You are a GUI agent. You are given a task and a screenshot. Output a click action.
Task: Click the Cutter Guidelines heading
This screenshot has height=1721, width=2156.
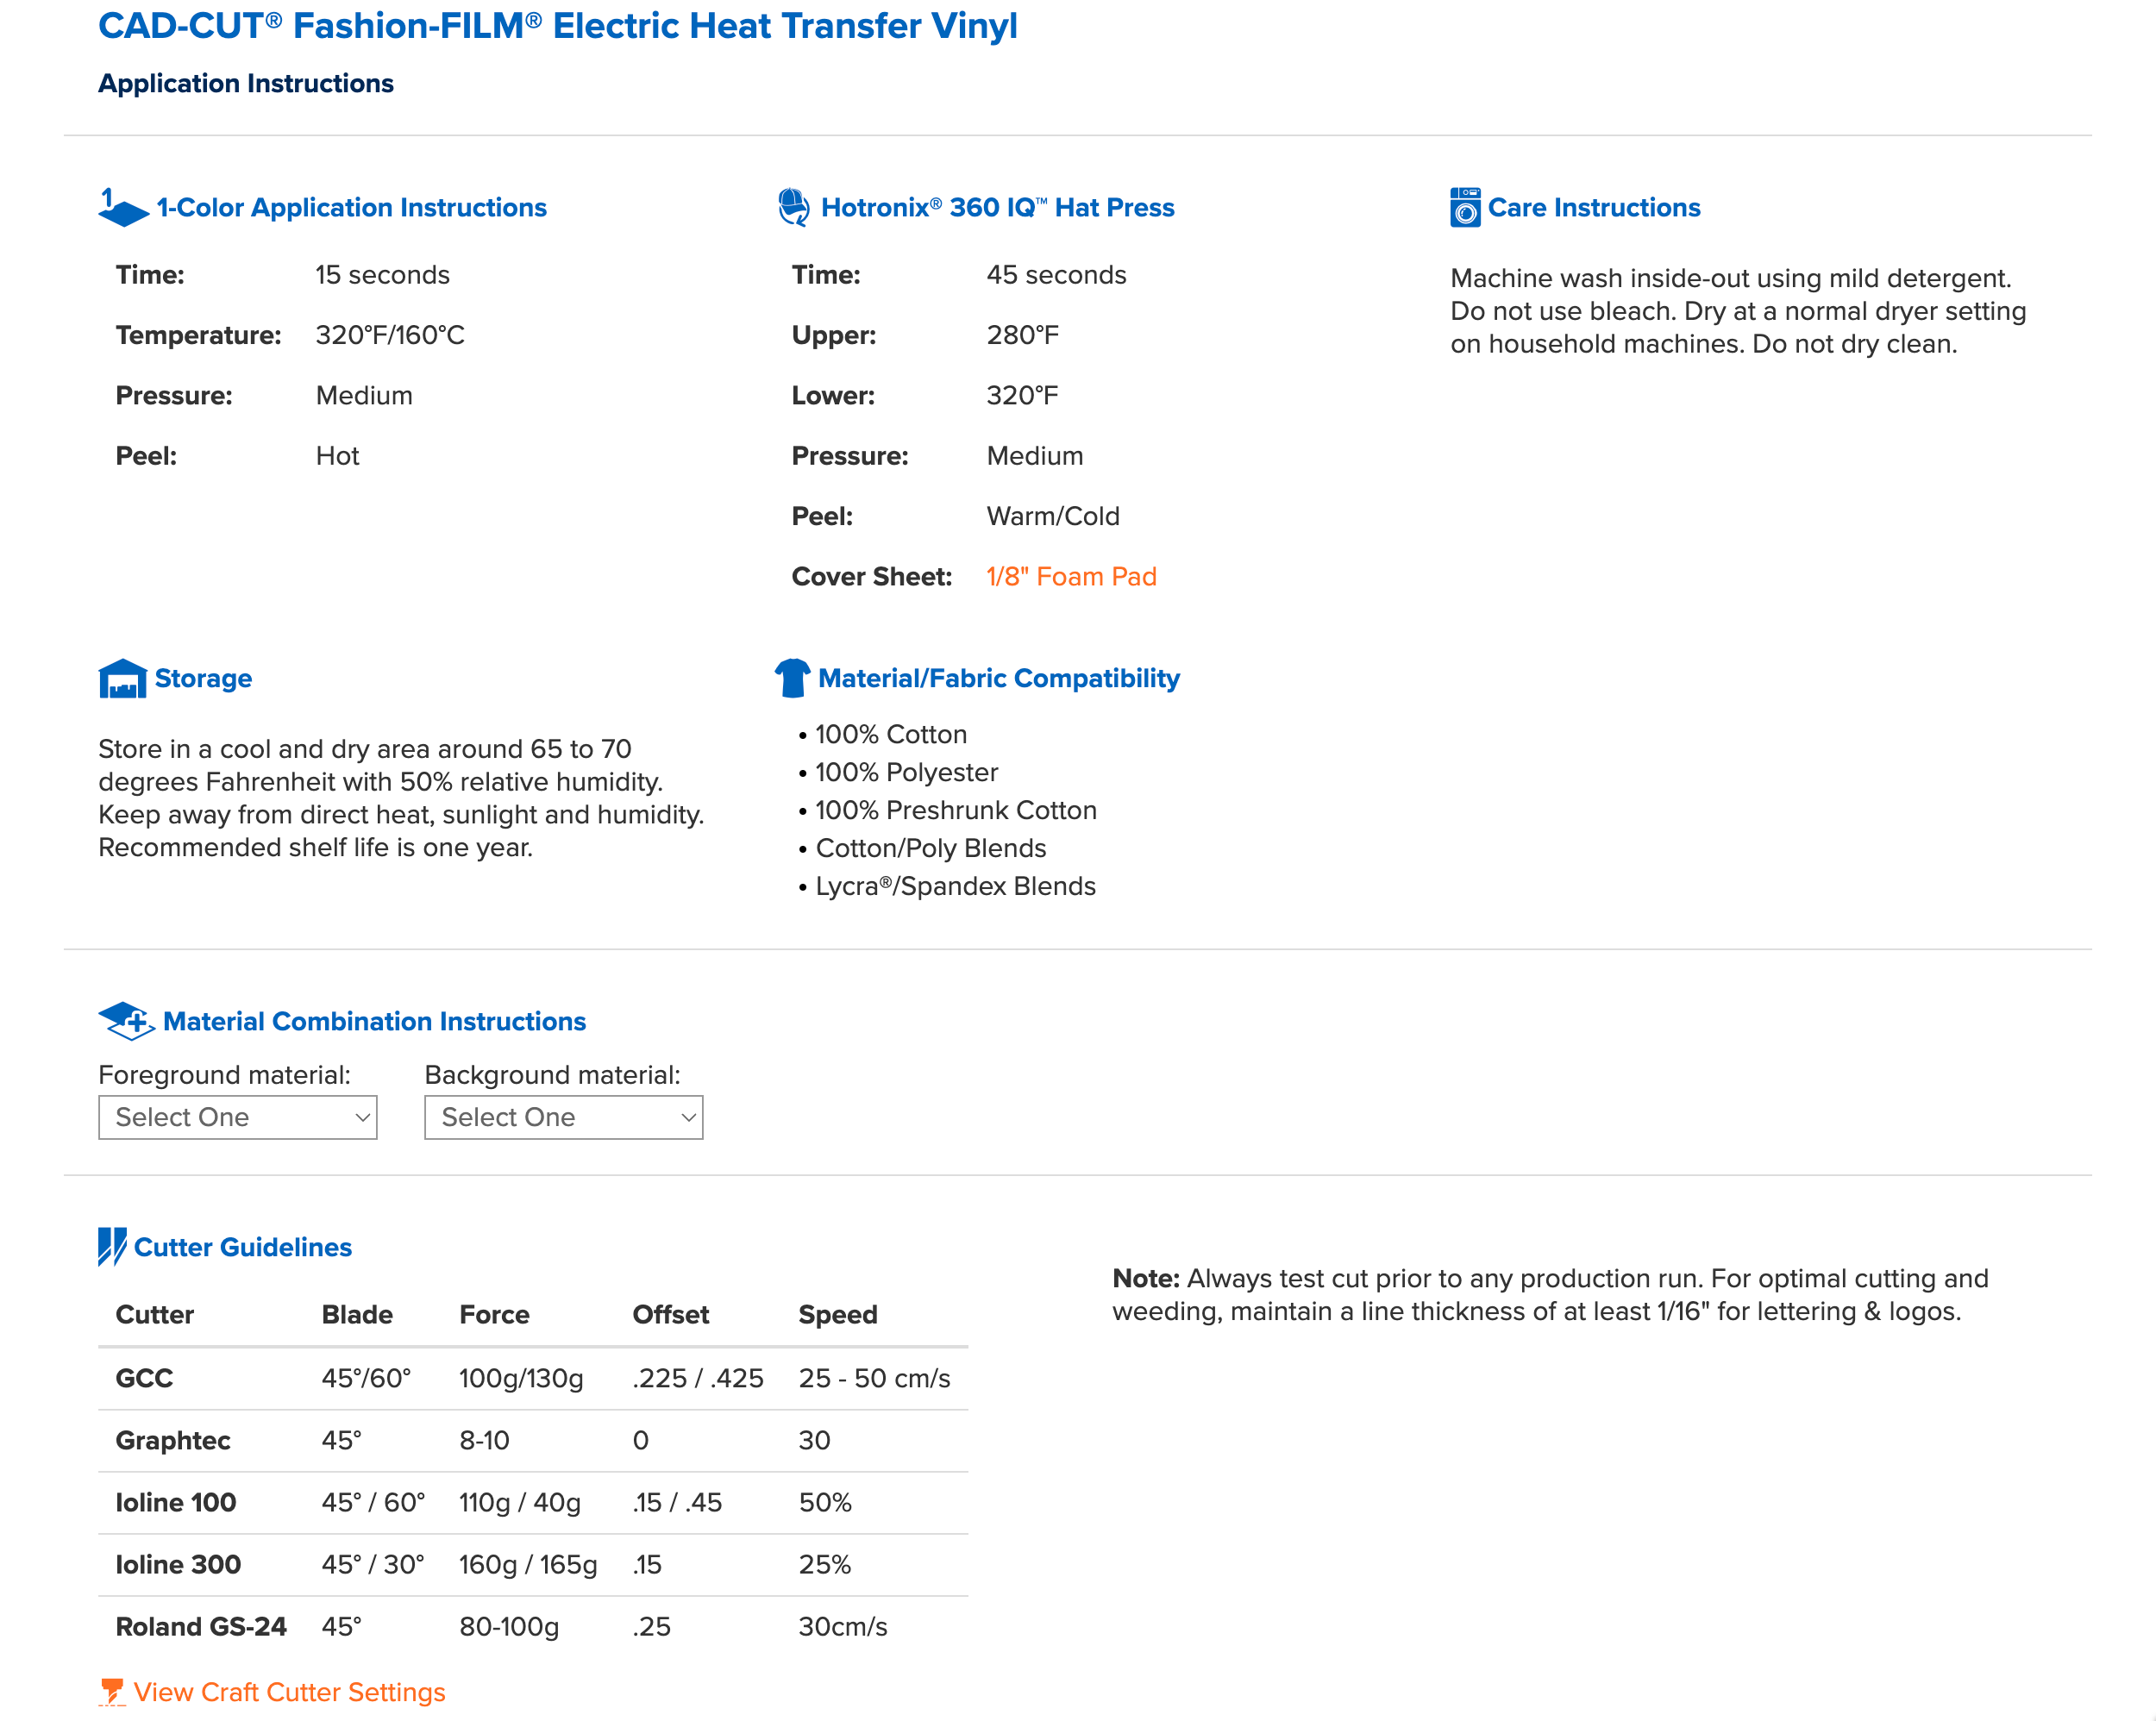[243, 1247]
